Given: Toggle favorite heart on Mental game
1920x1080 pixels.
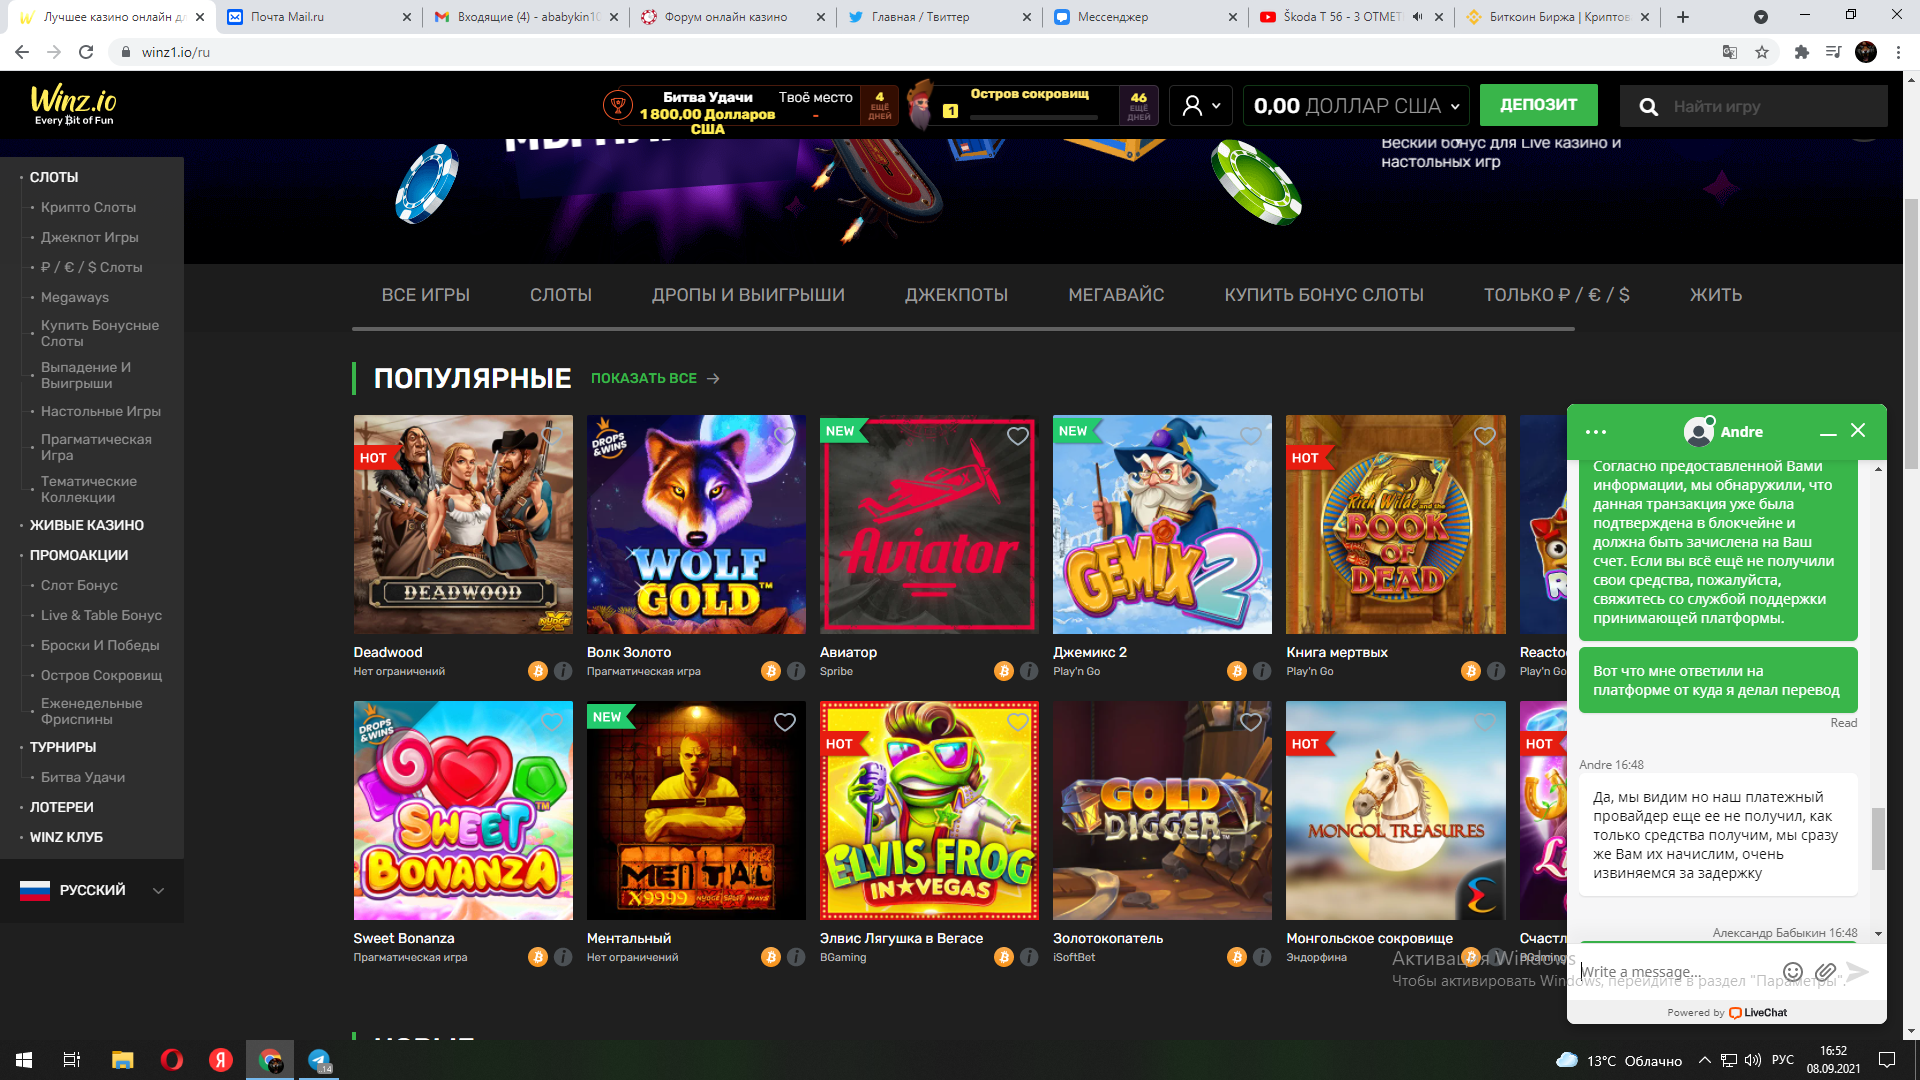Looking at the screenshot, I should (x=785, y=722).
